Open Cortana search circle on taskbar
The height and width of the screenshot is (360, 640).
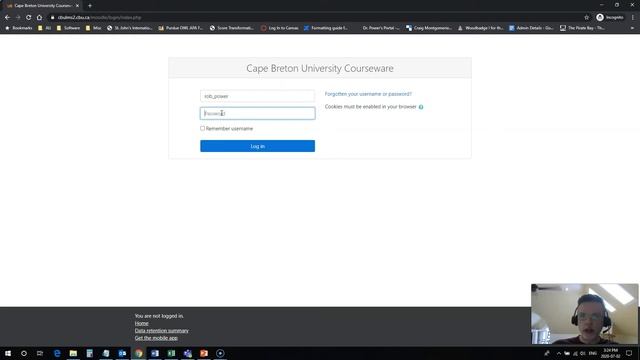tap(24, 353)
